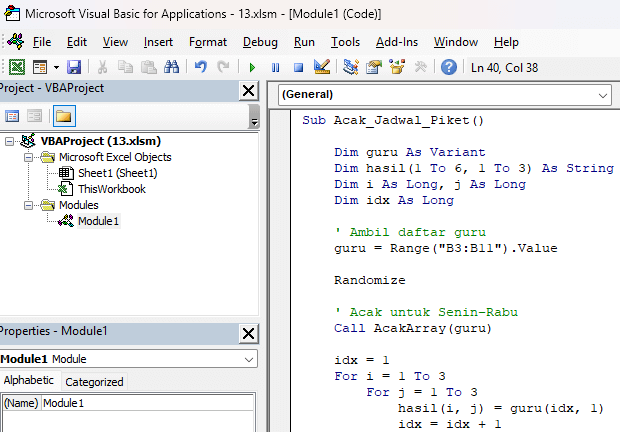This screenshot has width=620, height=432.
Task: Open the Insert menu
Action: click(158, 42)
